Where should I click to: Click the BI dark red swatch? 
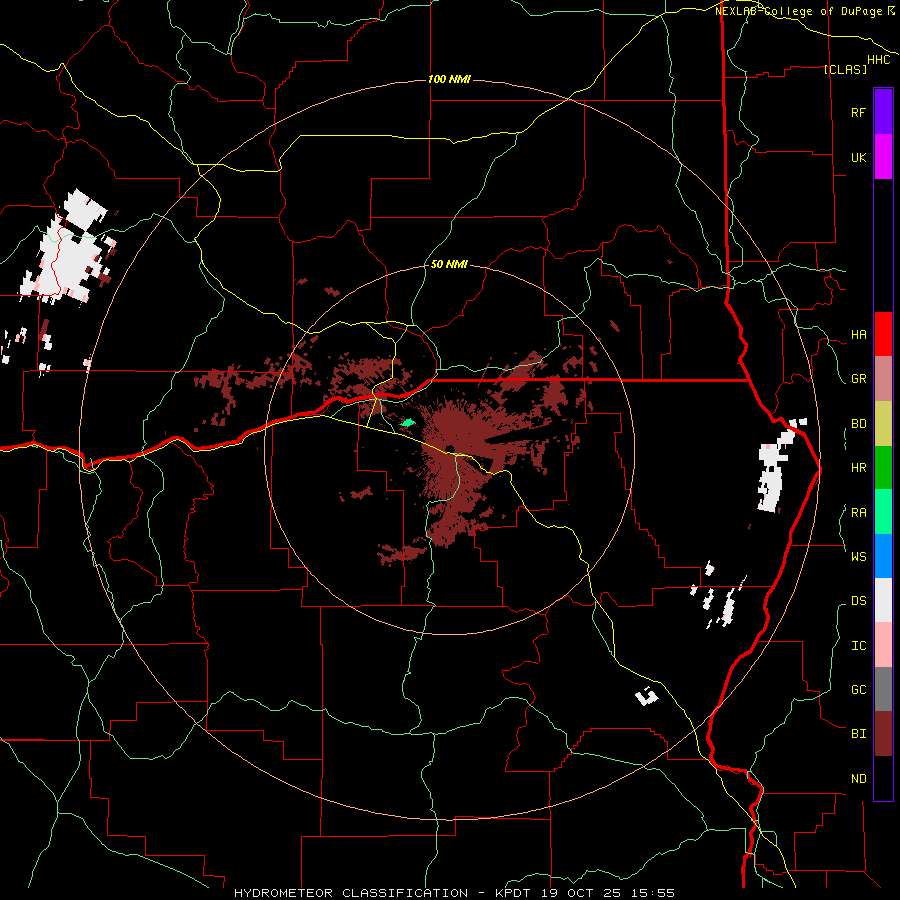coord(883,734)
